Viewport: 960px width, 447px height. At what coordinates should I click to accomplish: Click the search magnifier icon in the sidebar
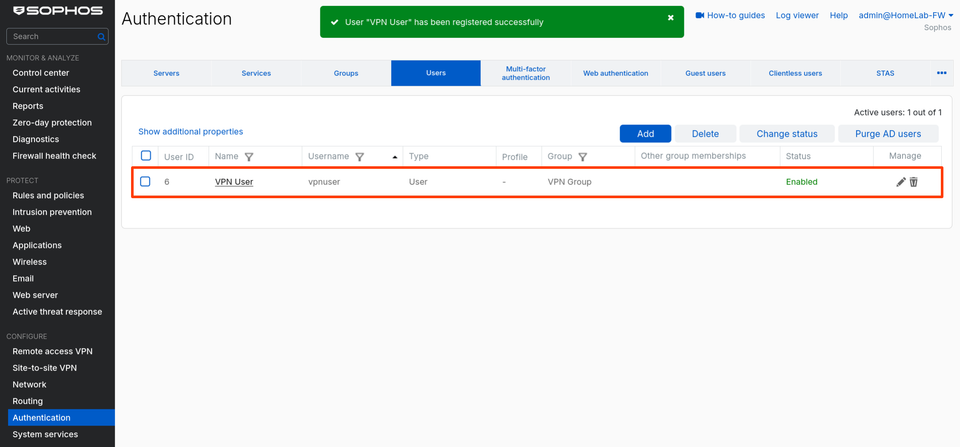[x=101, y=37]
